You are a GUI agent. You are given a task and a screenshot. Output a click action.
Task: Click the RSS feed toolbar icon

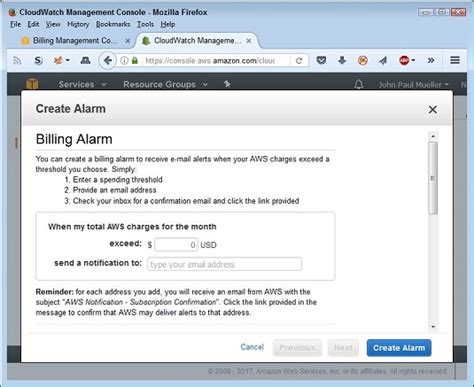(x=17, y=61)
